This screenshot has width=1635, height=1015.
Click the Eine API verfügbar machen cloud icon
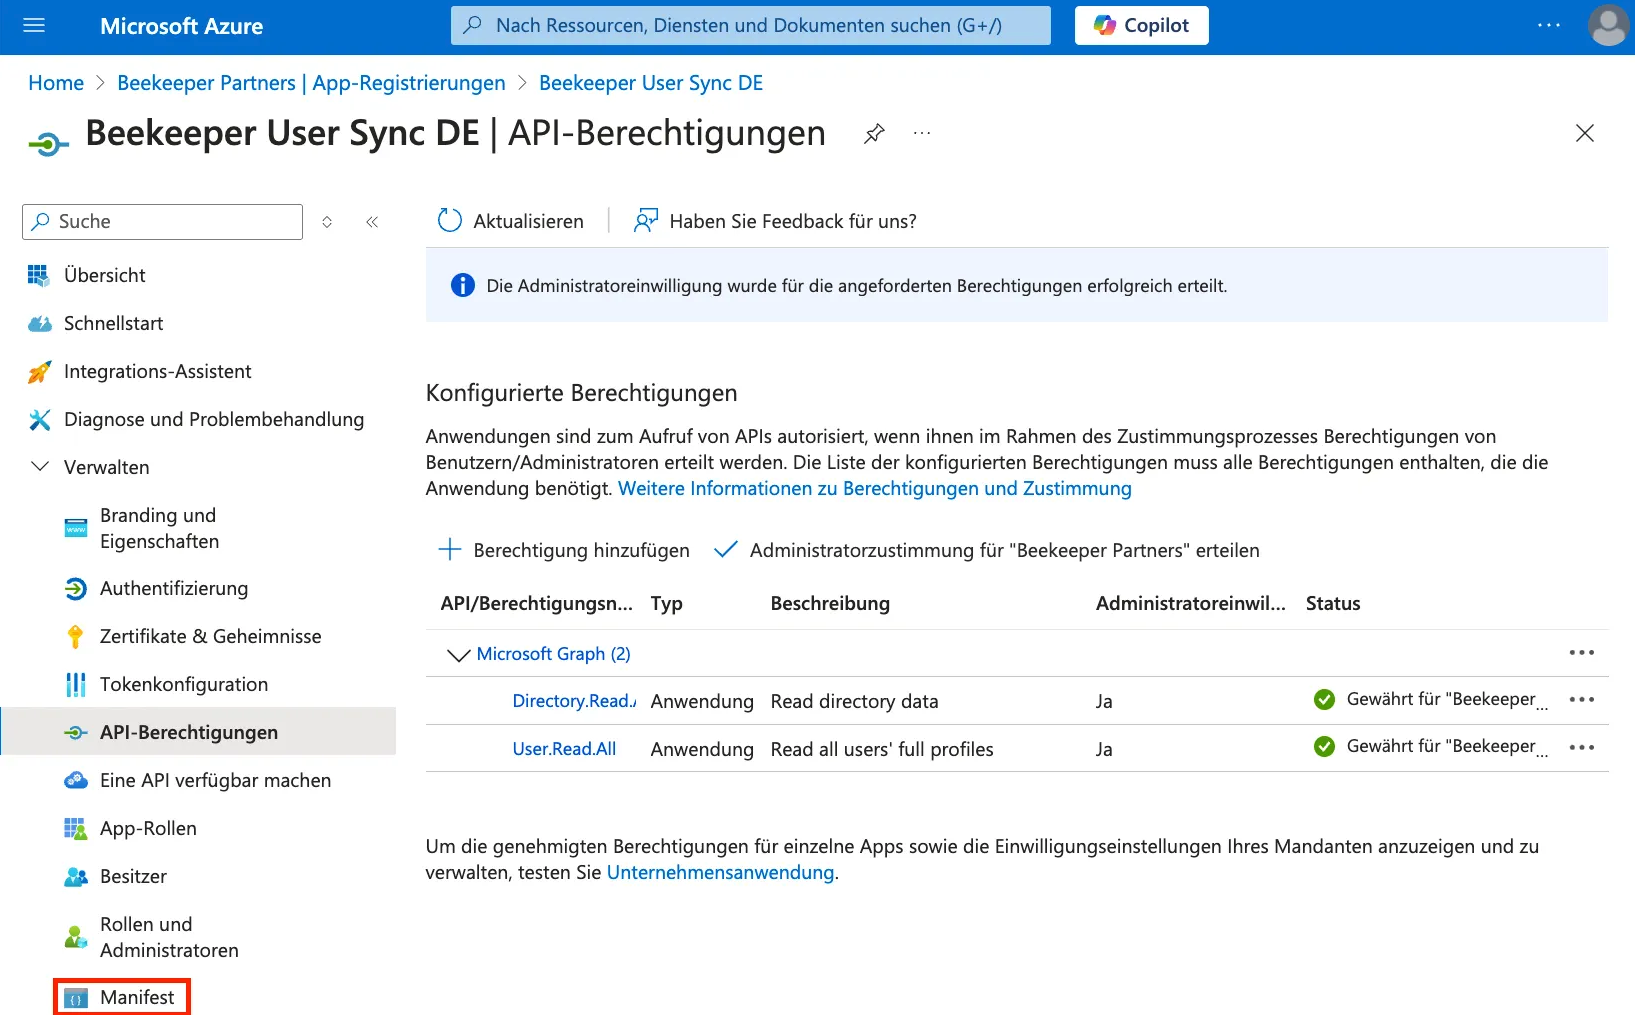click(x=75, y=780)
